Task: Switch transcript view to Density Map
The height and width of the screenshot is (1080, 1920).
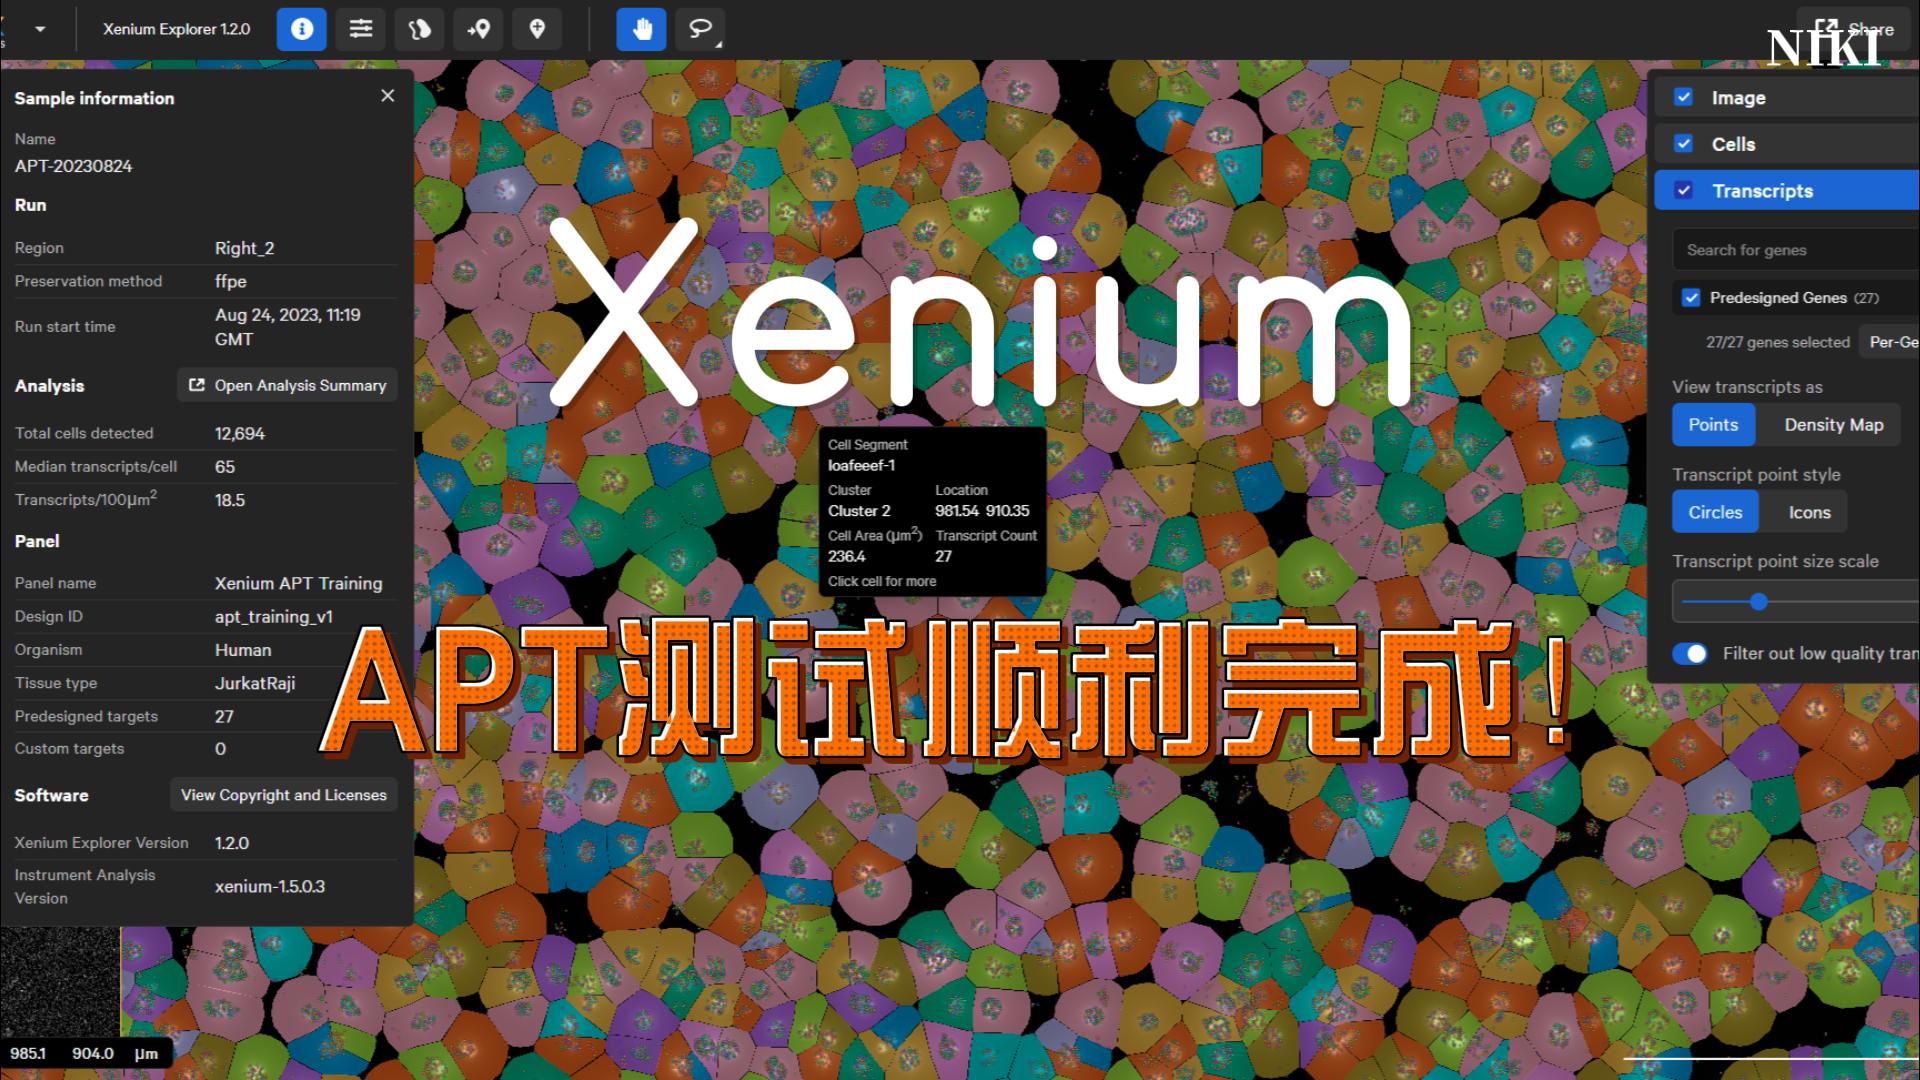Action: (1834, 425)
